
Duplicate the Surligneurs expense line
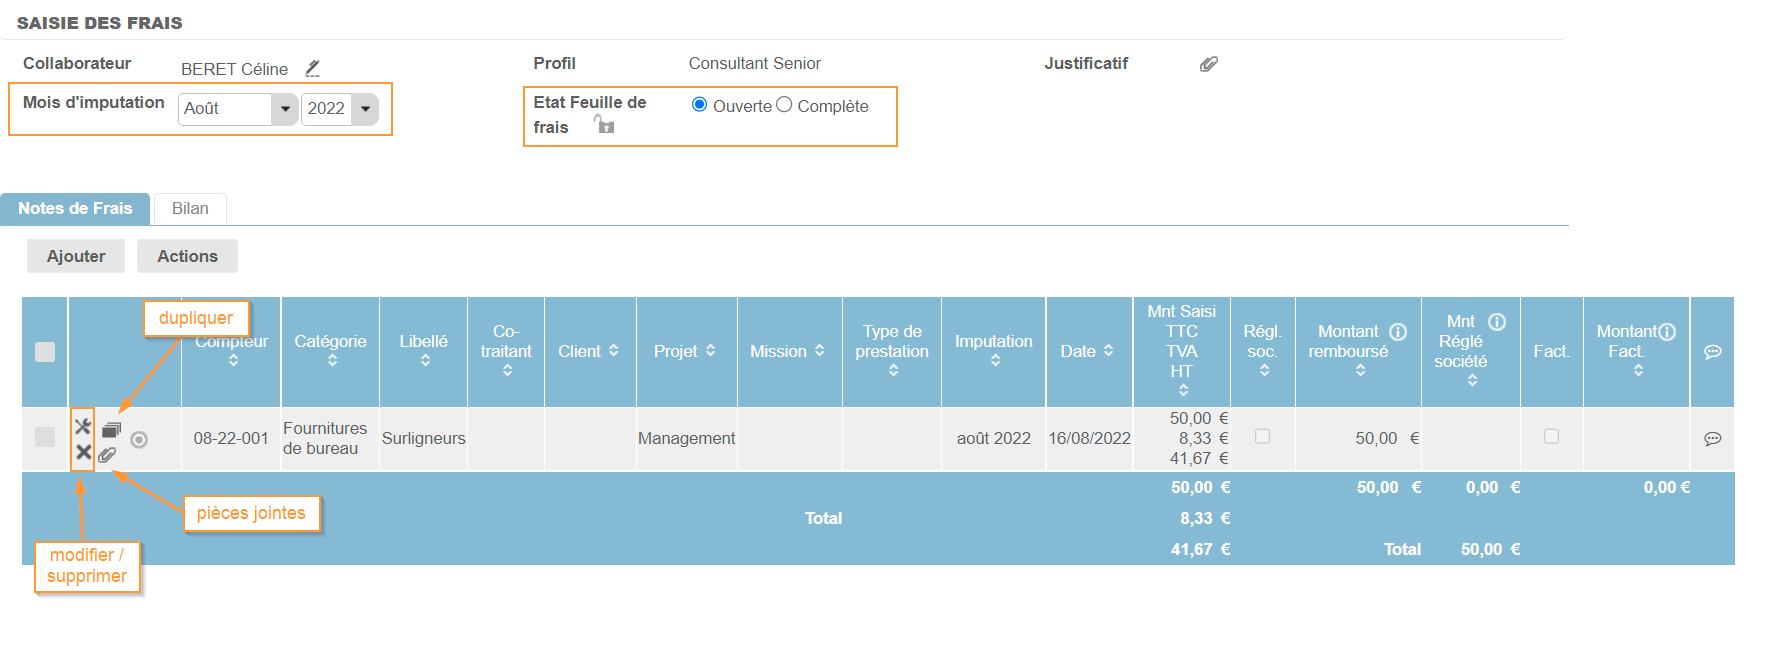(x=111, y=430)
